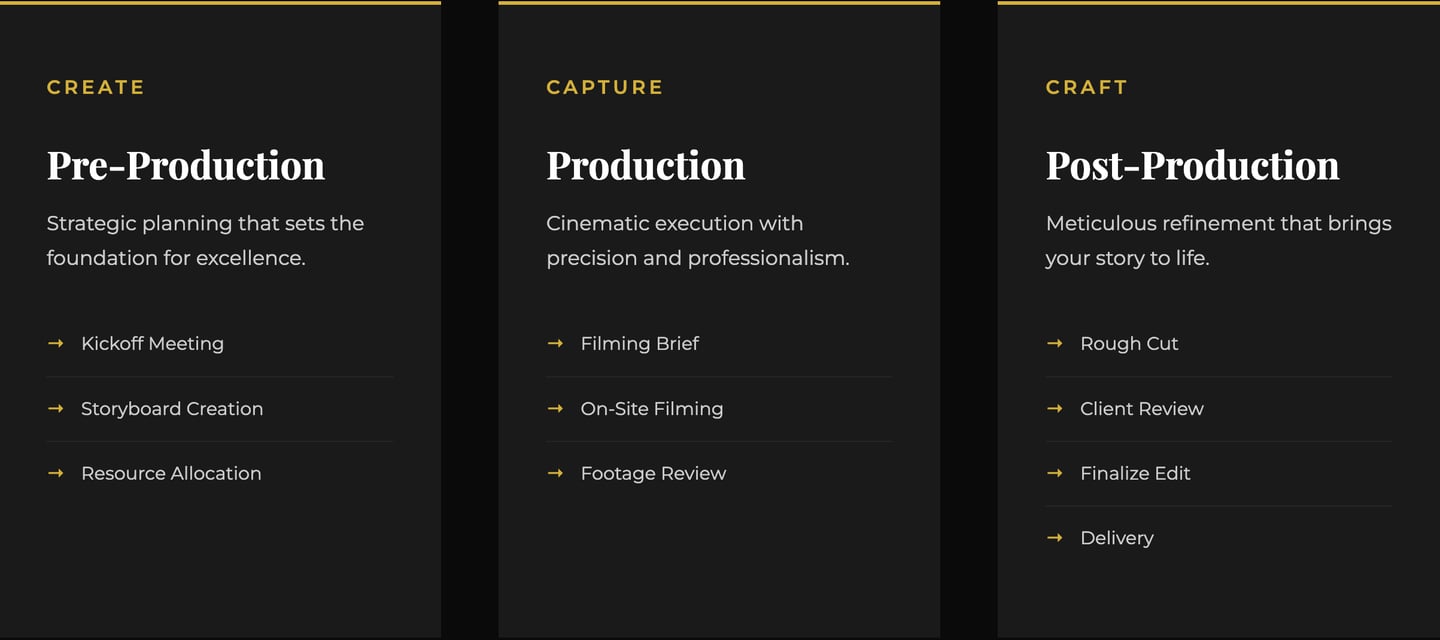Click the arrow icon beside Footage Review
This screenshot has height=640, width=1440.
pos(555,473)
